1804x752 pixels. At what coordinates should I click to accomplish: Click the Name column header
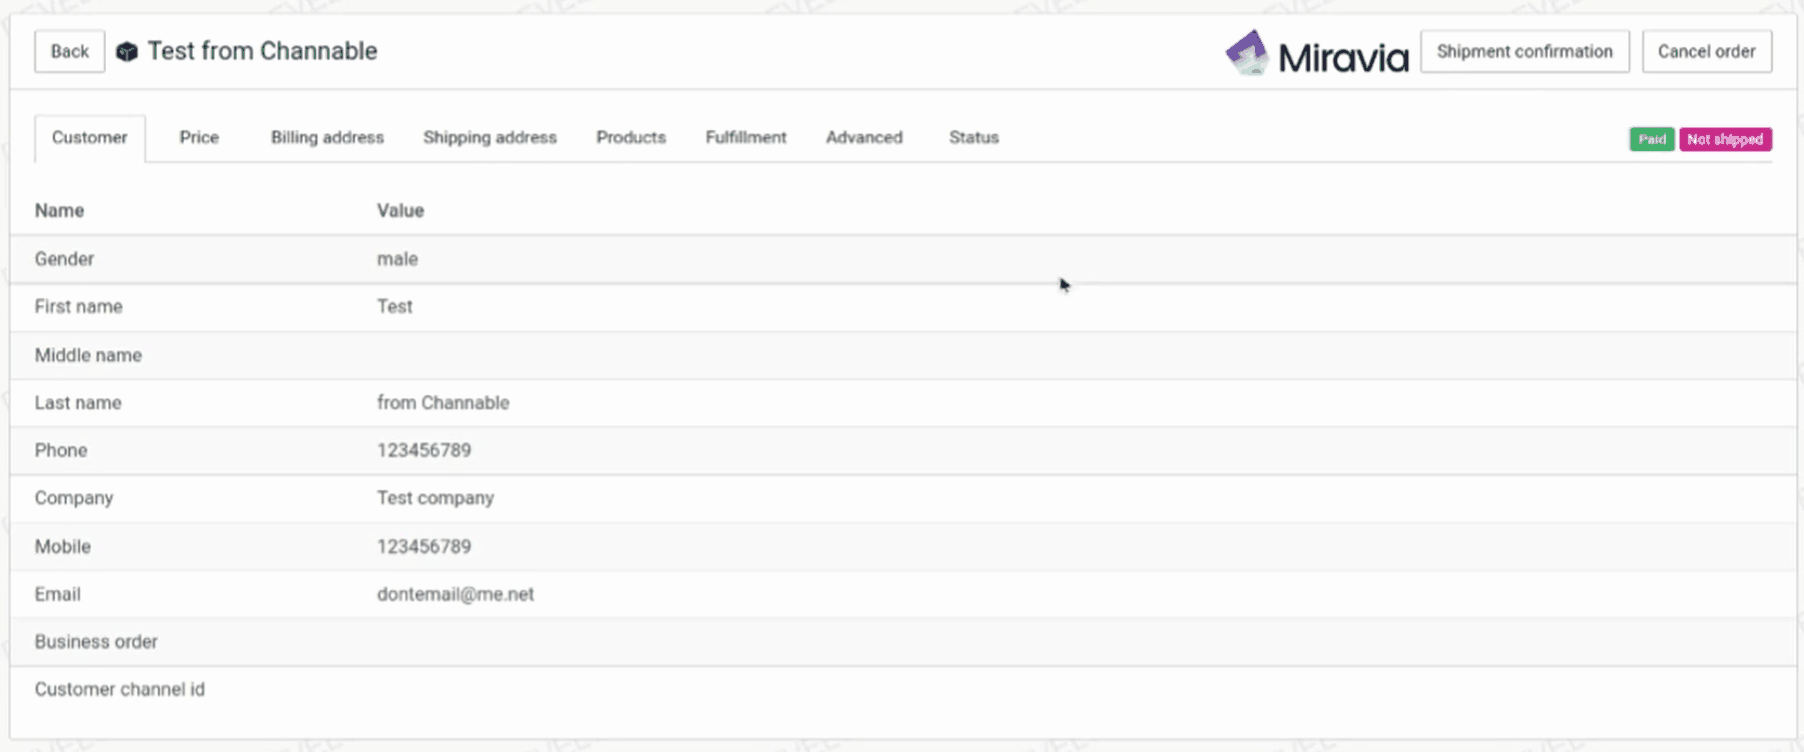59,211
